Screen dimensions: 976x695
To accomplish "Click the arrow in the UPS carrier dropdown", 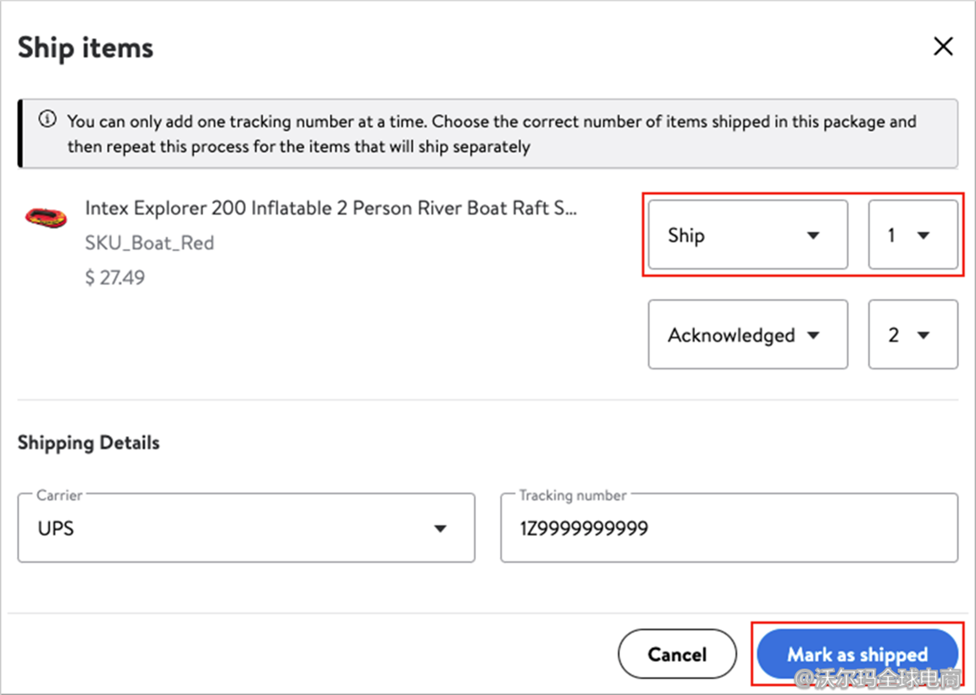I will click(x=440, y=528).
